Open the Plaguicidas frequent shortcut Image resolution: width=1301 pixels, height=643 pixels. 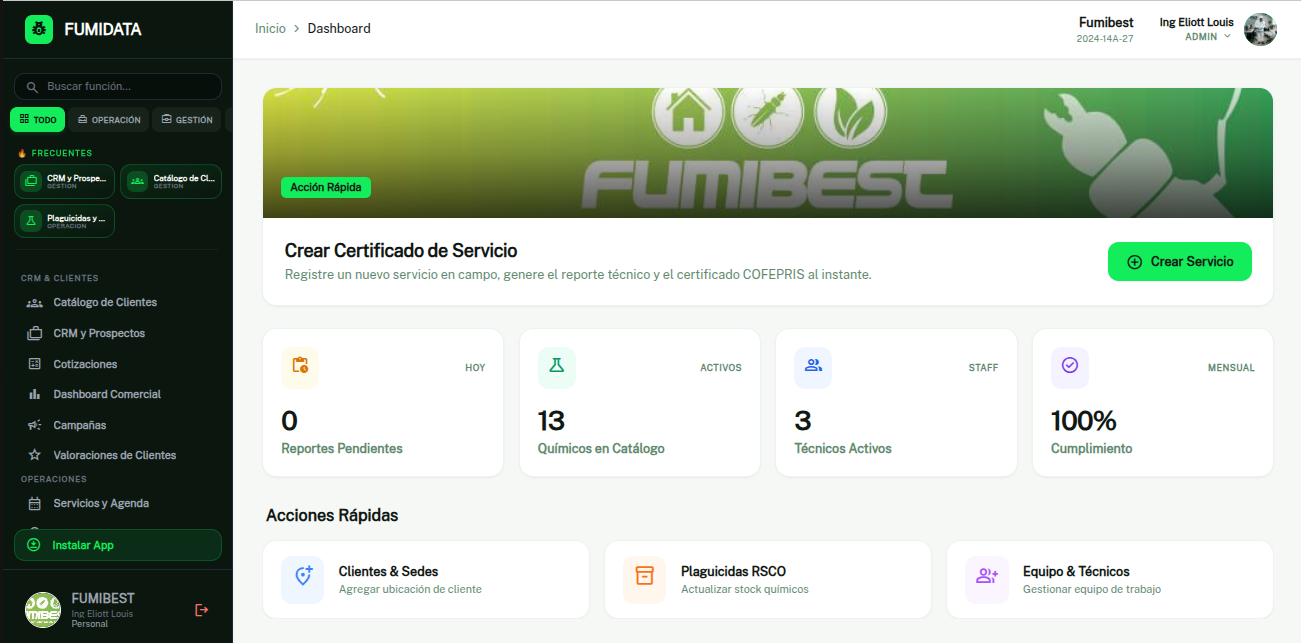pos(65,221)
